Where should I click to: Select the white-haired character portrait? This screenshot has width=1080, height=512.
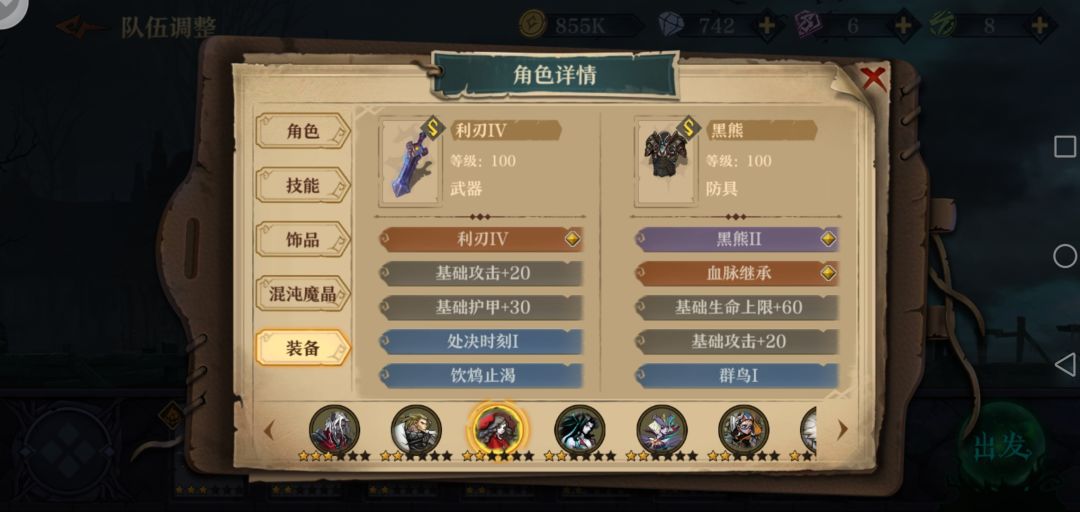click(x=334, y=429)
